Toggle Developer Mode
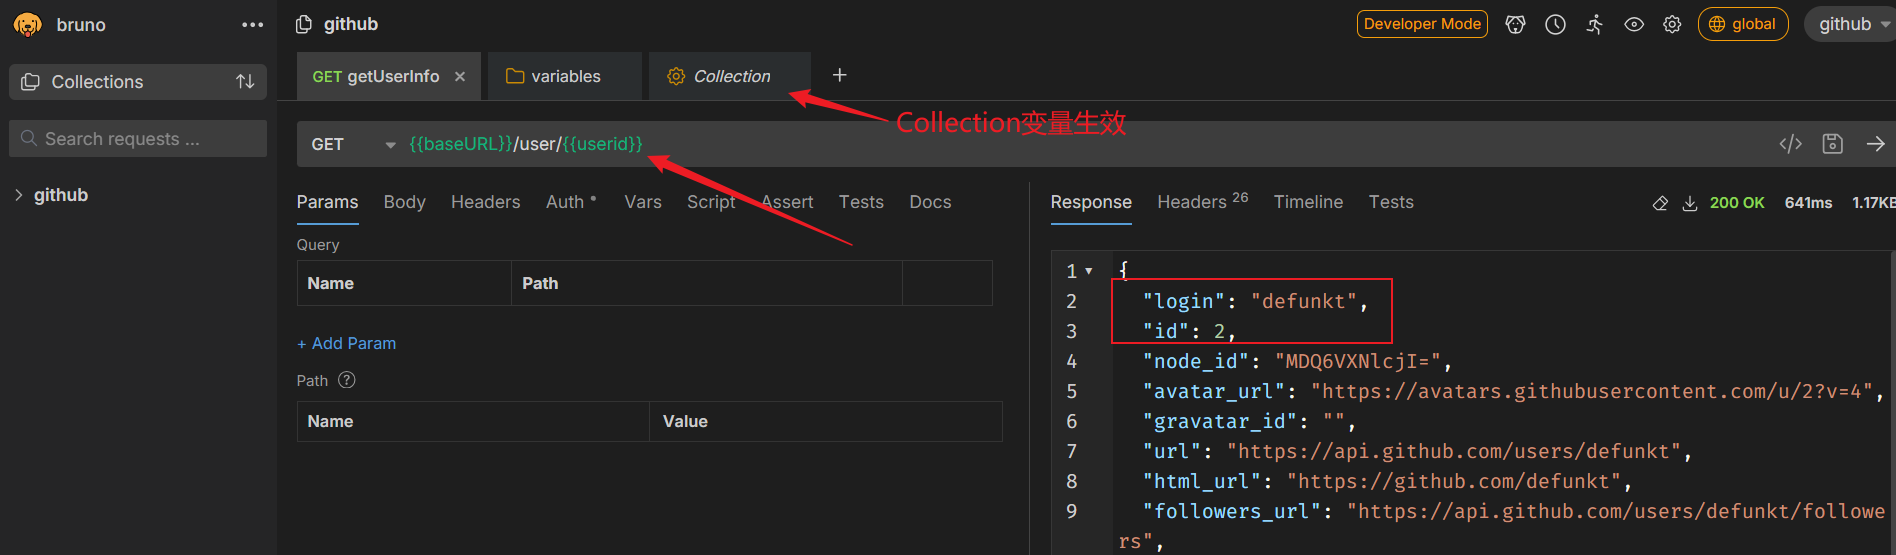 coord(1421,24)
